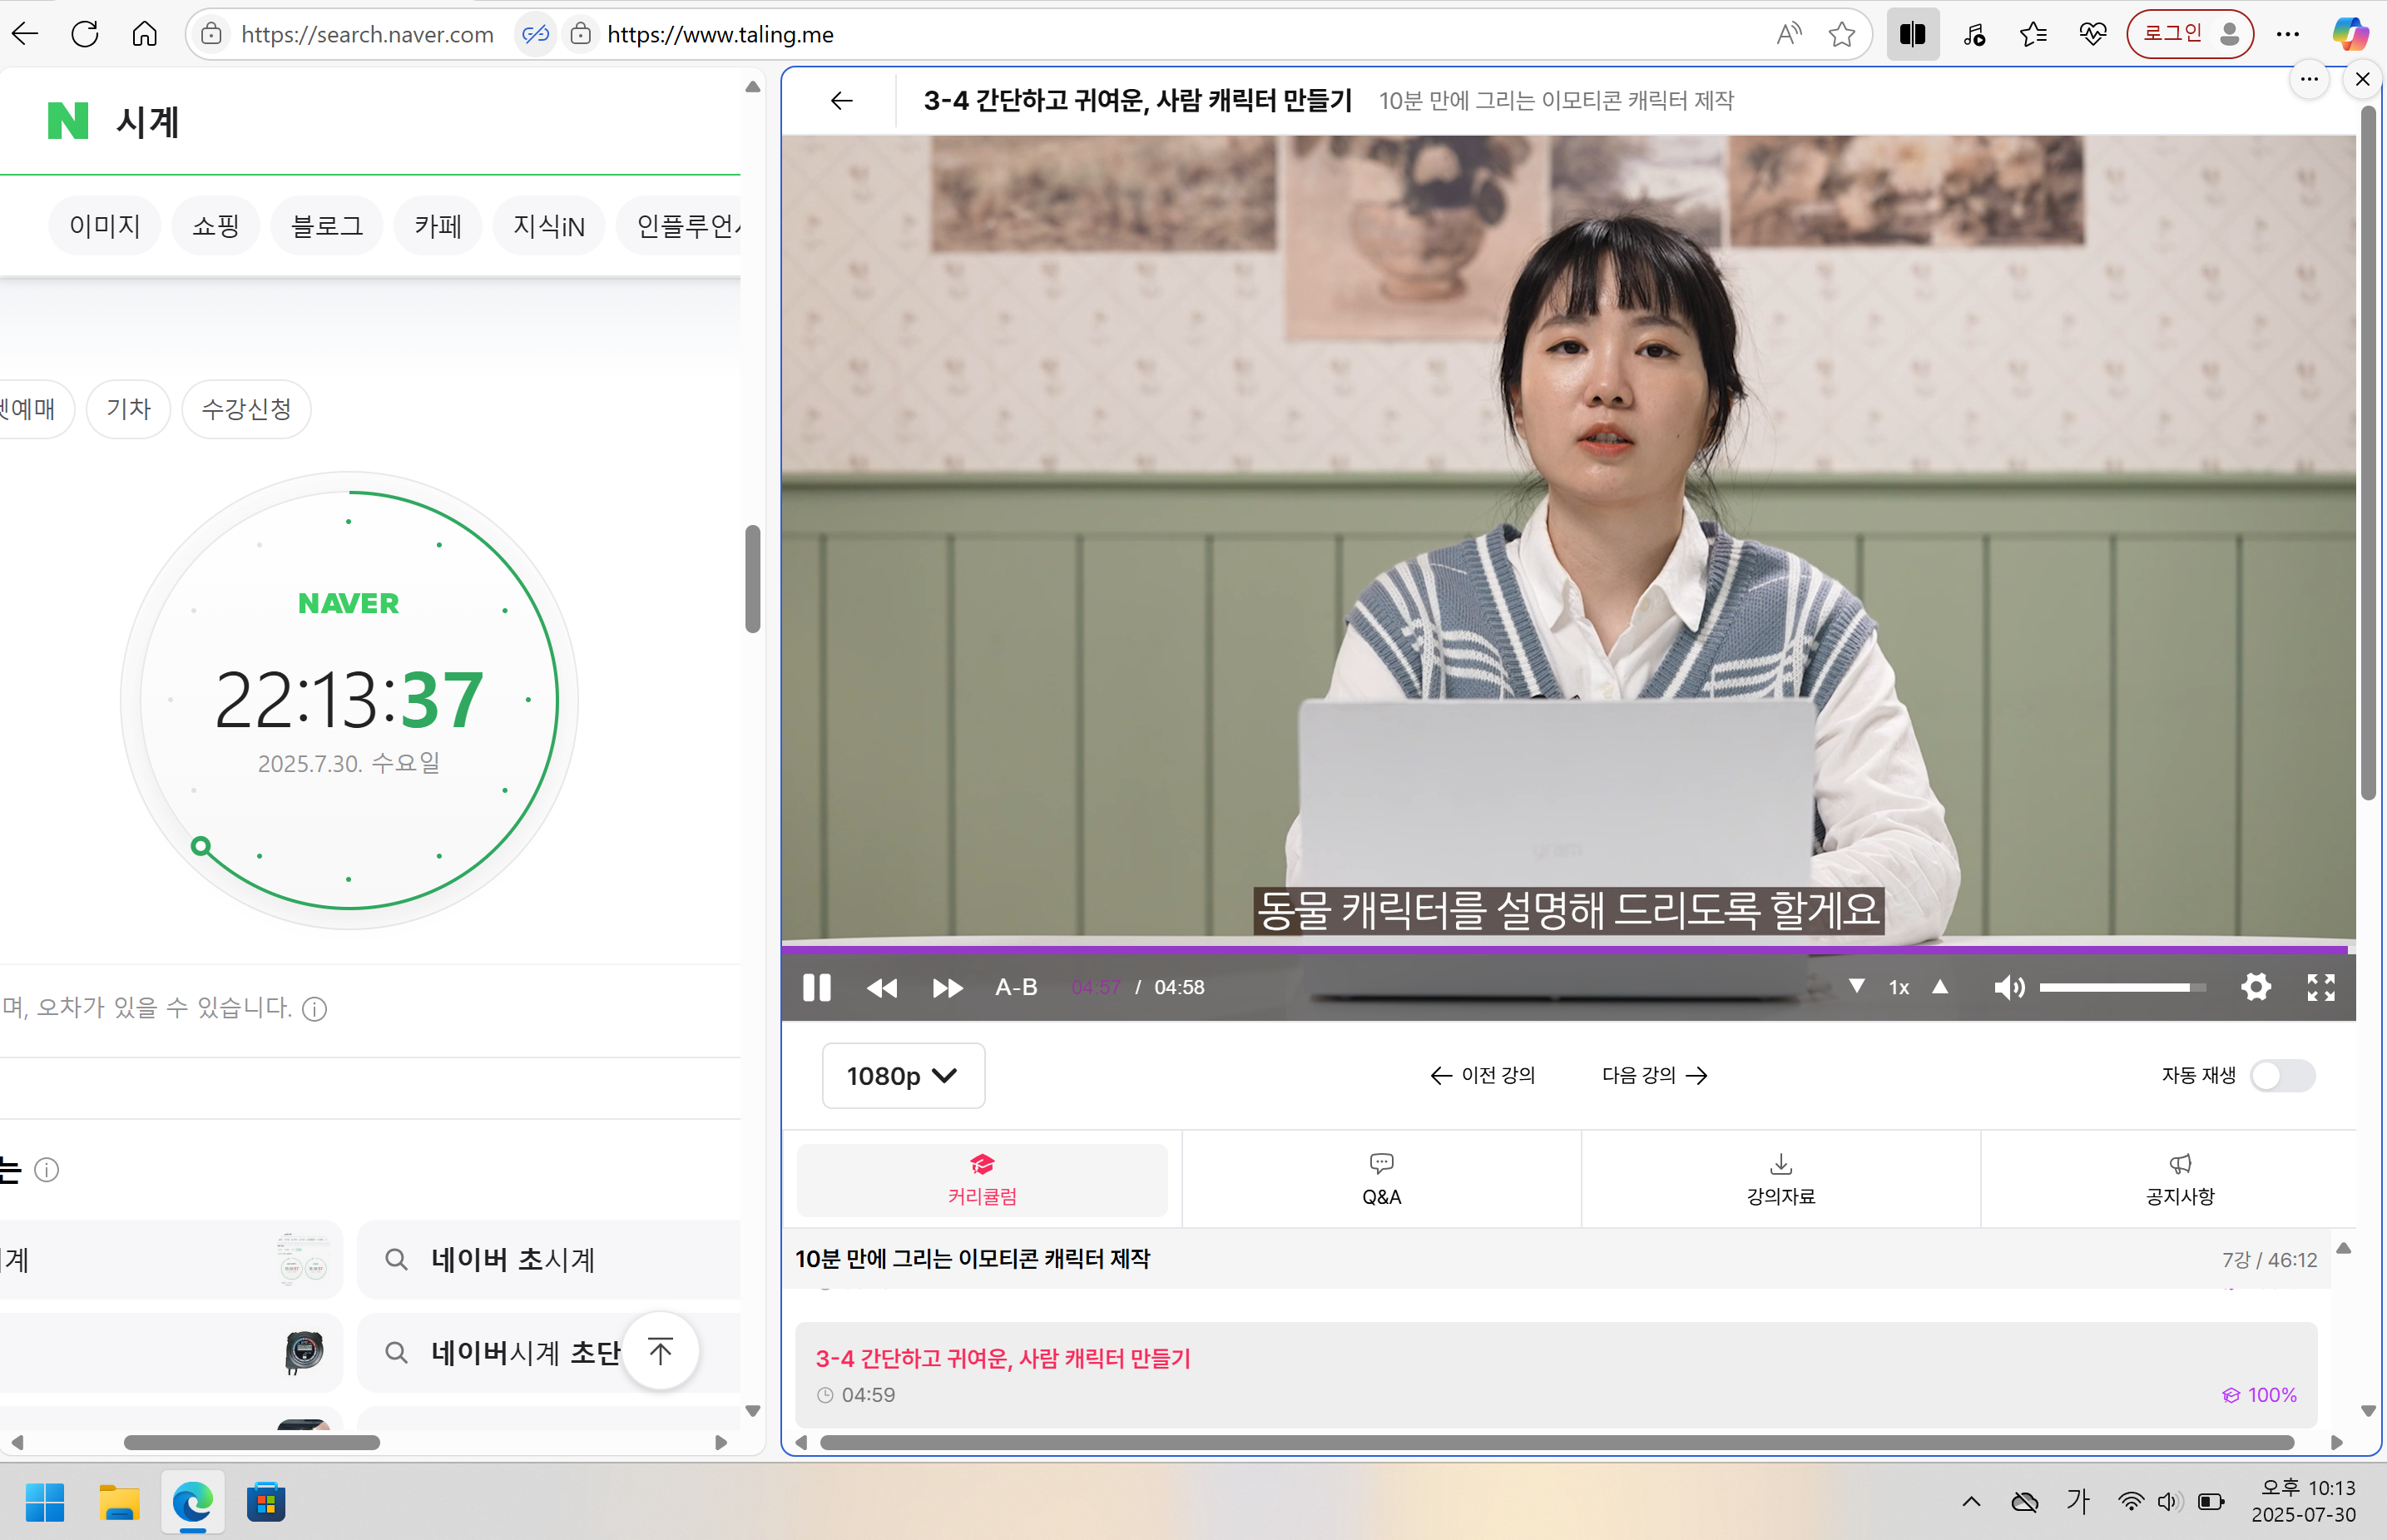Screen dimensions: 2387x1540
Task: Enable A-B repeat on the player
Action: pyautogui.click(x=1015, y=987)
